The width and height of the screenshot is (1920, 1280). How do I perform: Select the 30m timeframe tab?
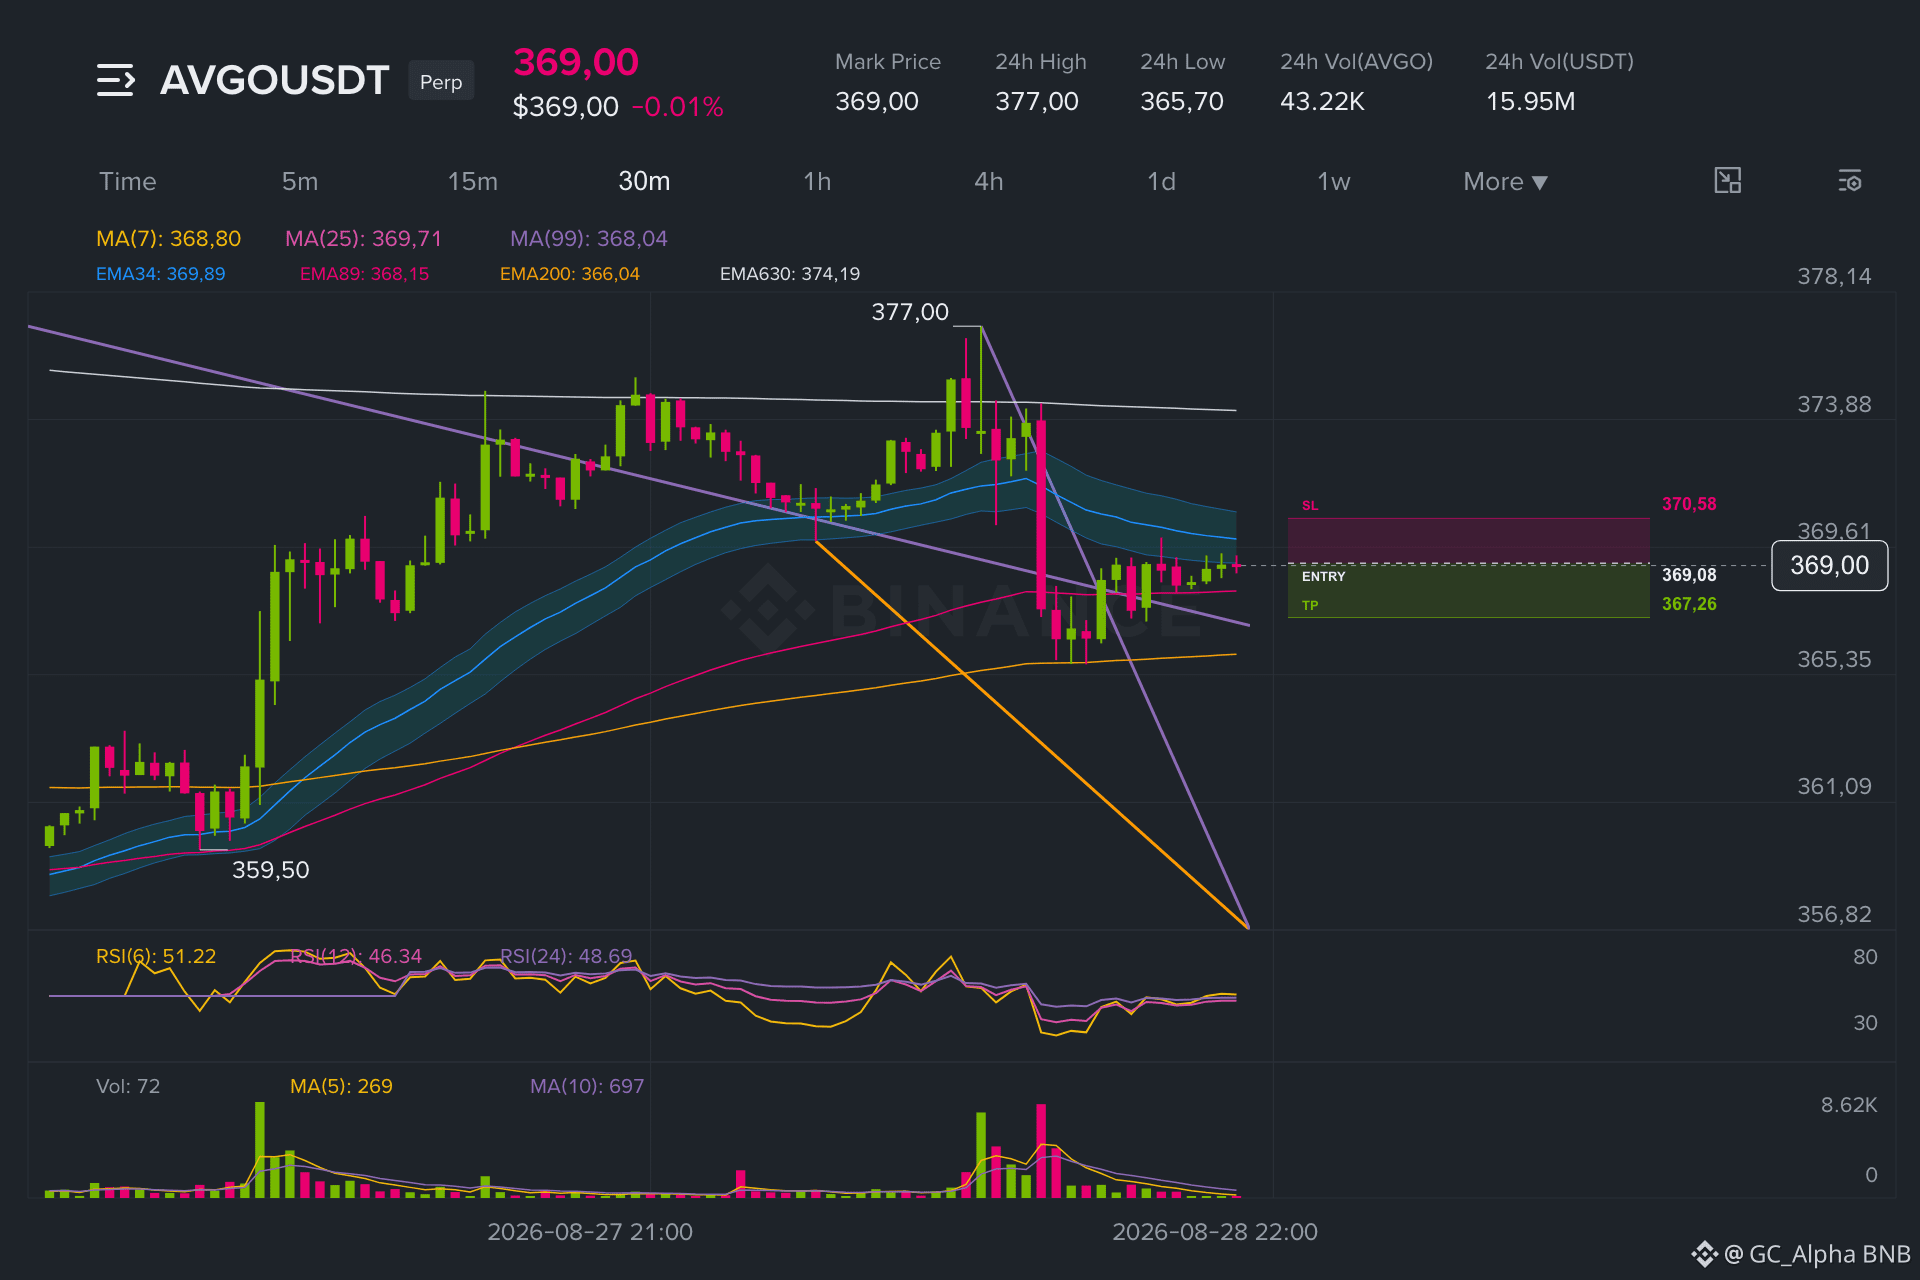644,181
